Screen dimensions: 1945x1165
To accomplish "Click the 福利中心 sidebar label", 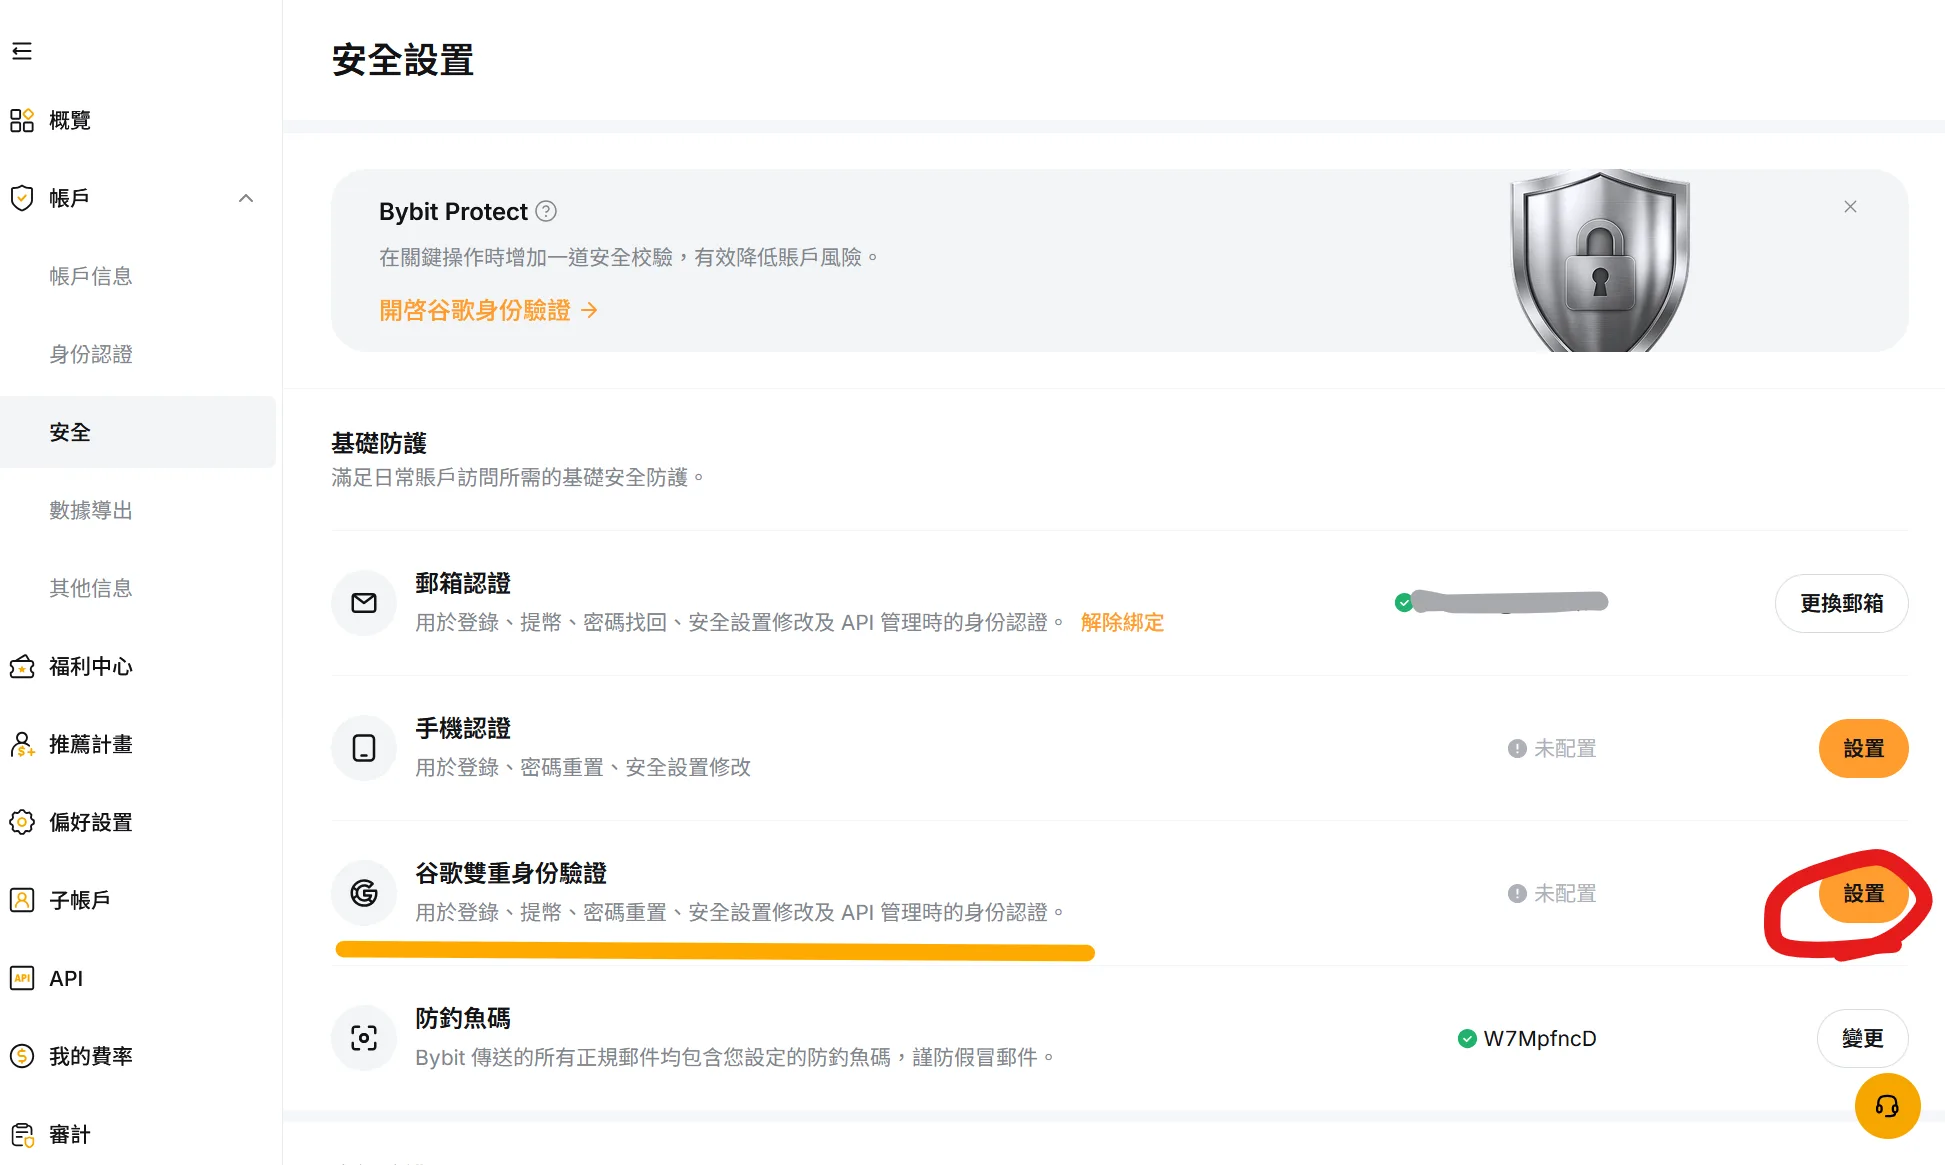I will [91, 666].
